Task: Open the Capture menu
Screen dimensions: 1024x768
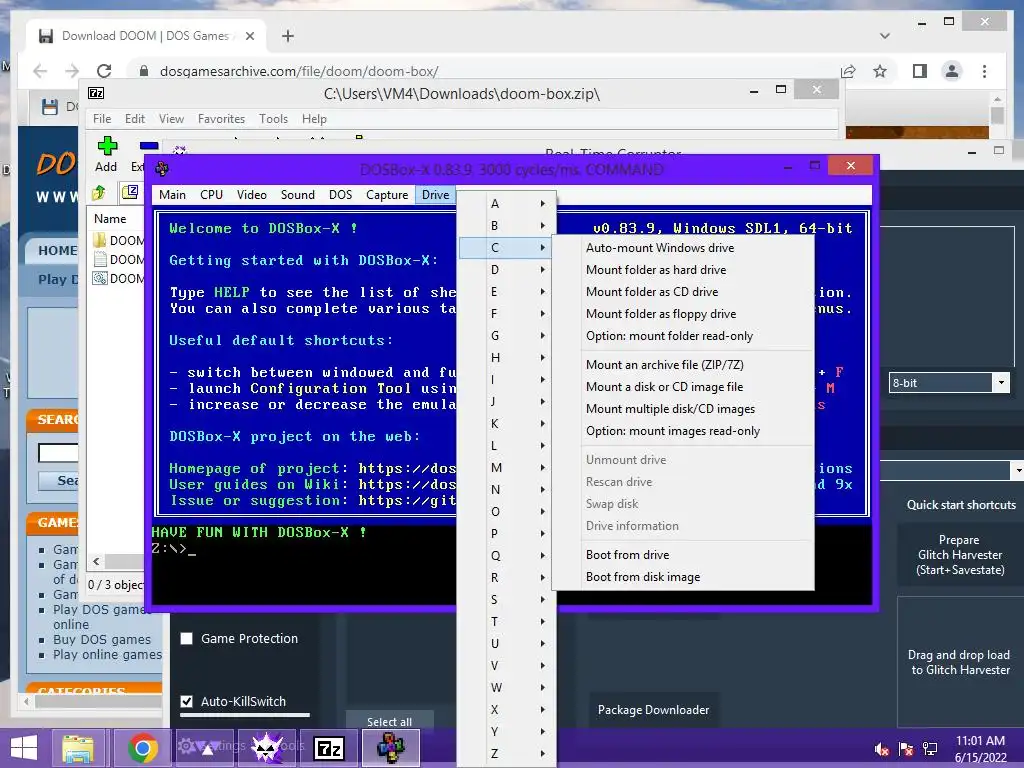Action: pos(387,195)
